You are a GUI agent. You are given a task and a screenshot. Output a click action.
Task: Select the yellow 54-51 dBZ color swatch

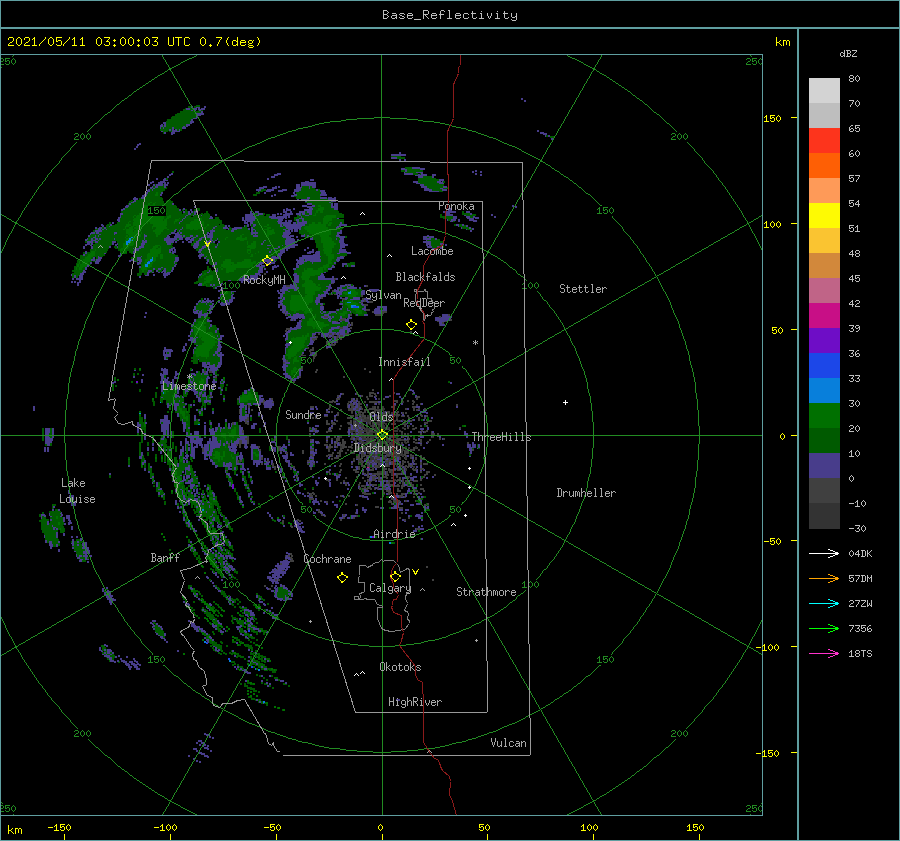coord(824,215)
